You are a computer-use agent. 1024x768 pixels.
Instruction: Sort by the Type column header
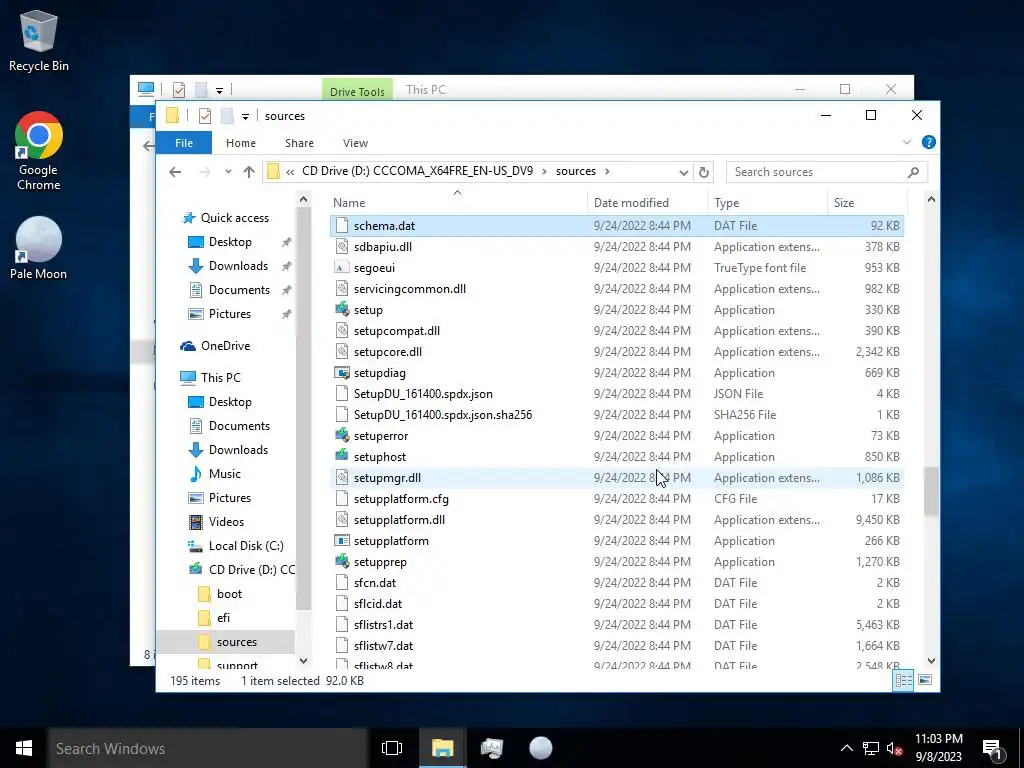(767, 203)
